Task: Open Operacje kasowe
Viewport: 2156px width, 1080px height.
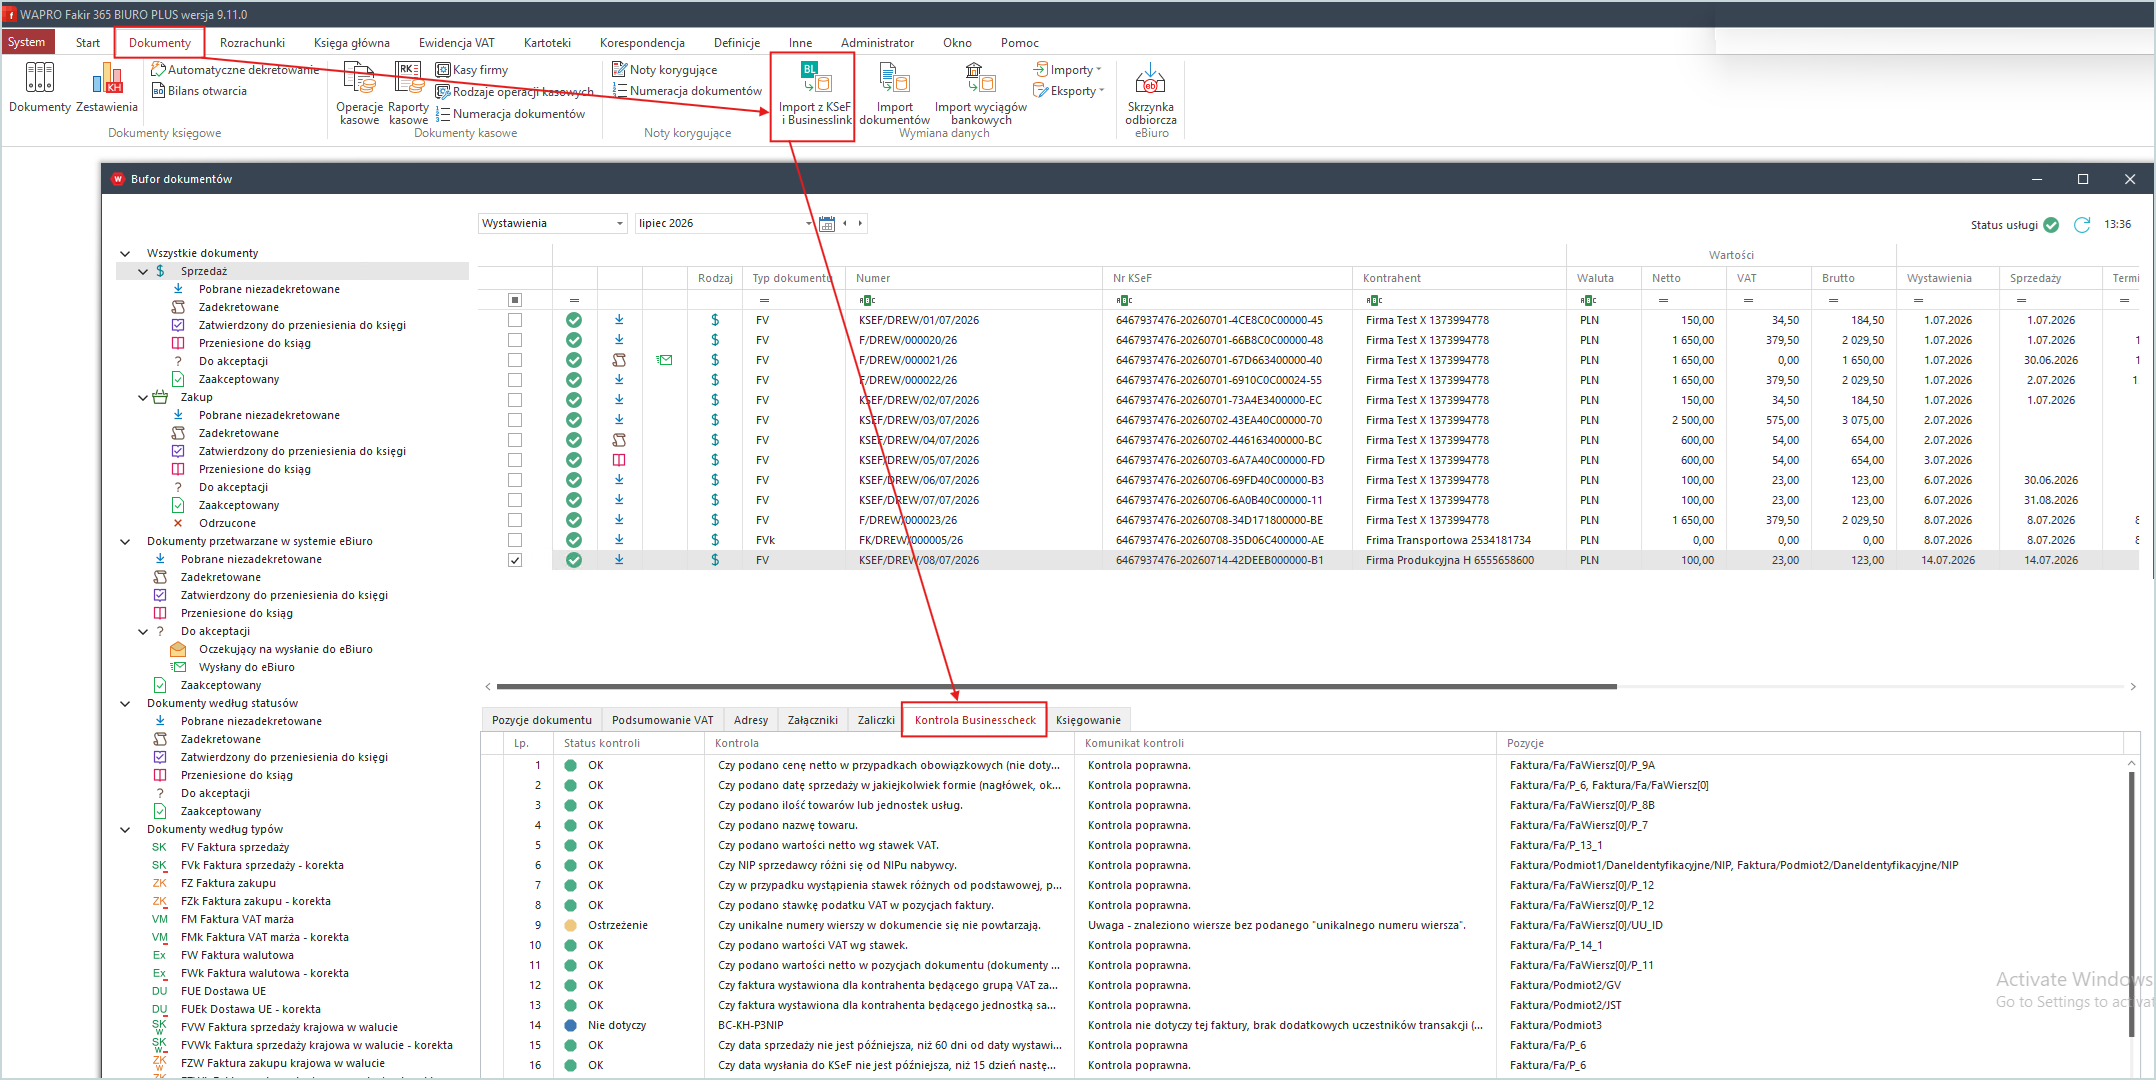Action: pos(360,93)
